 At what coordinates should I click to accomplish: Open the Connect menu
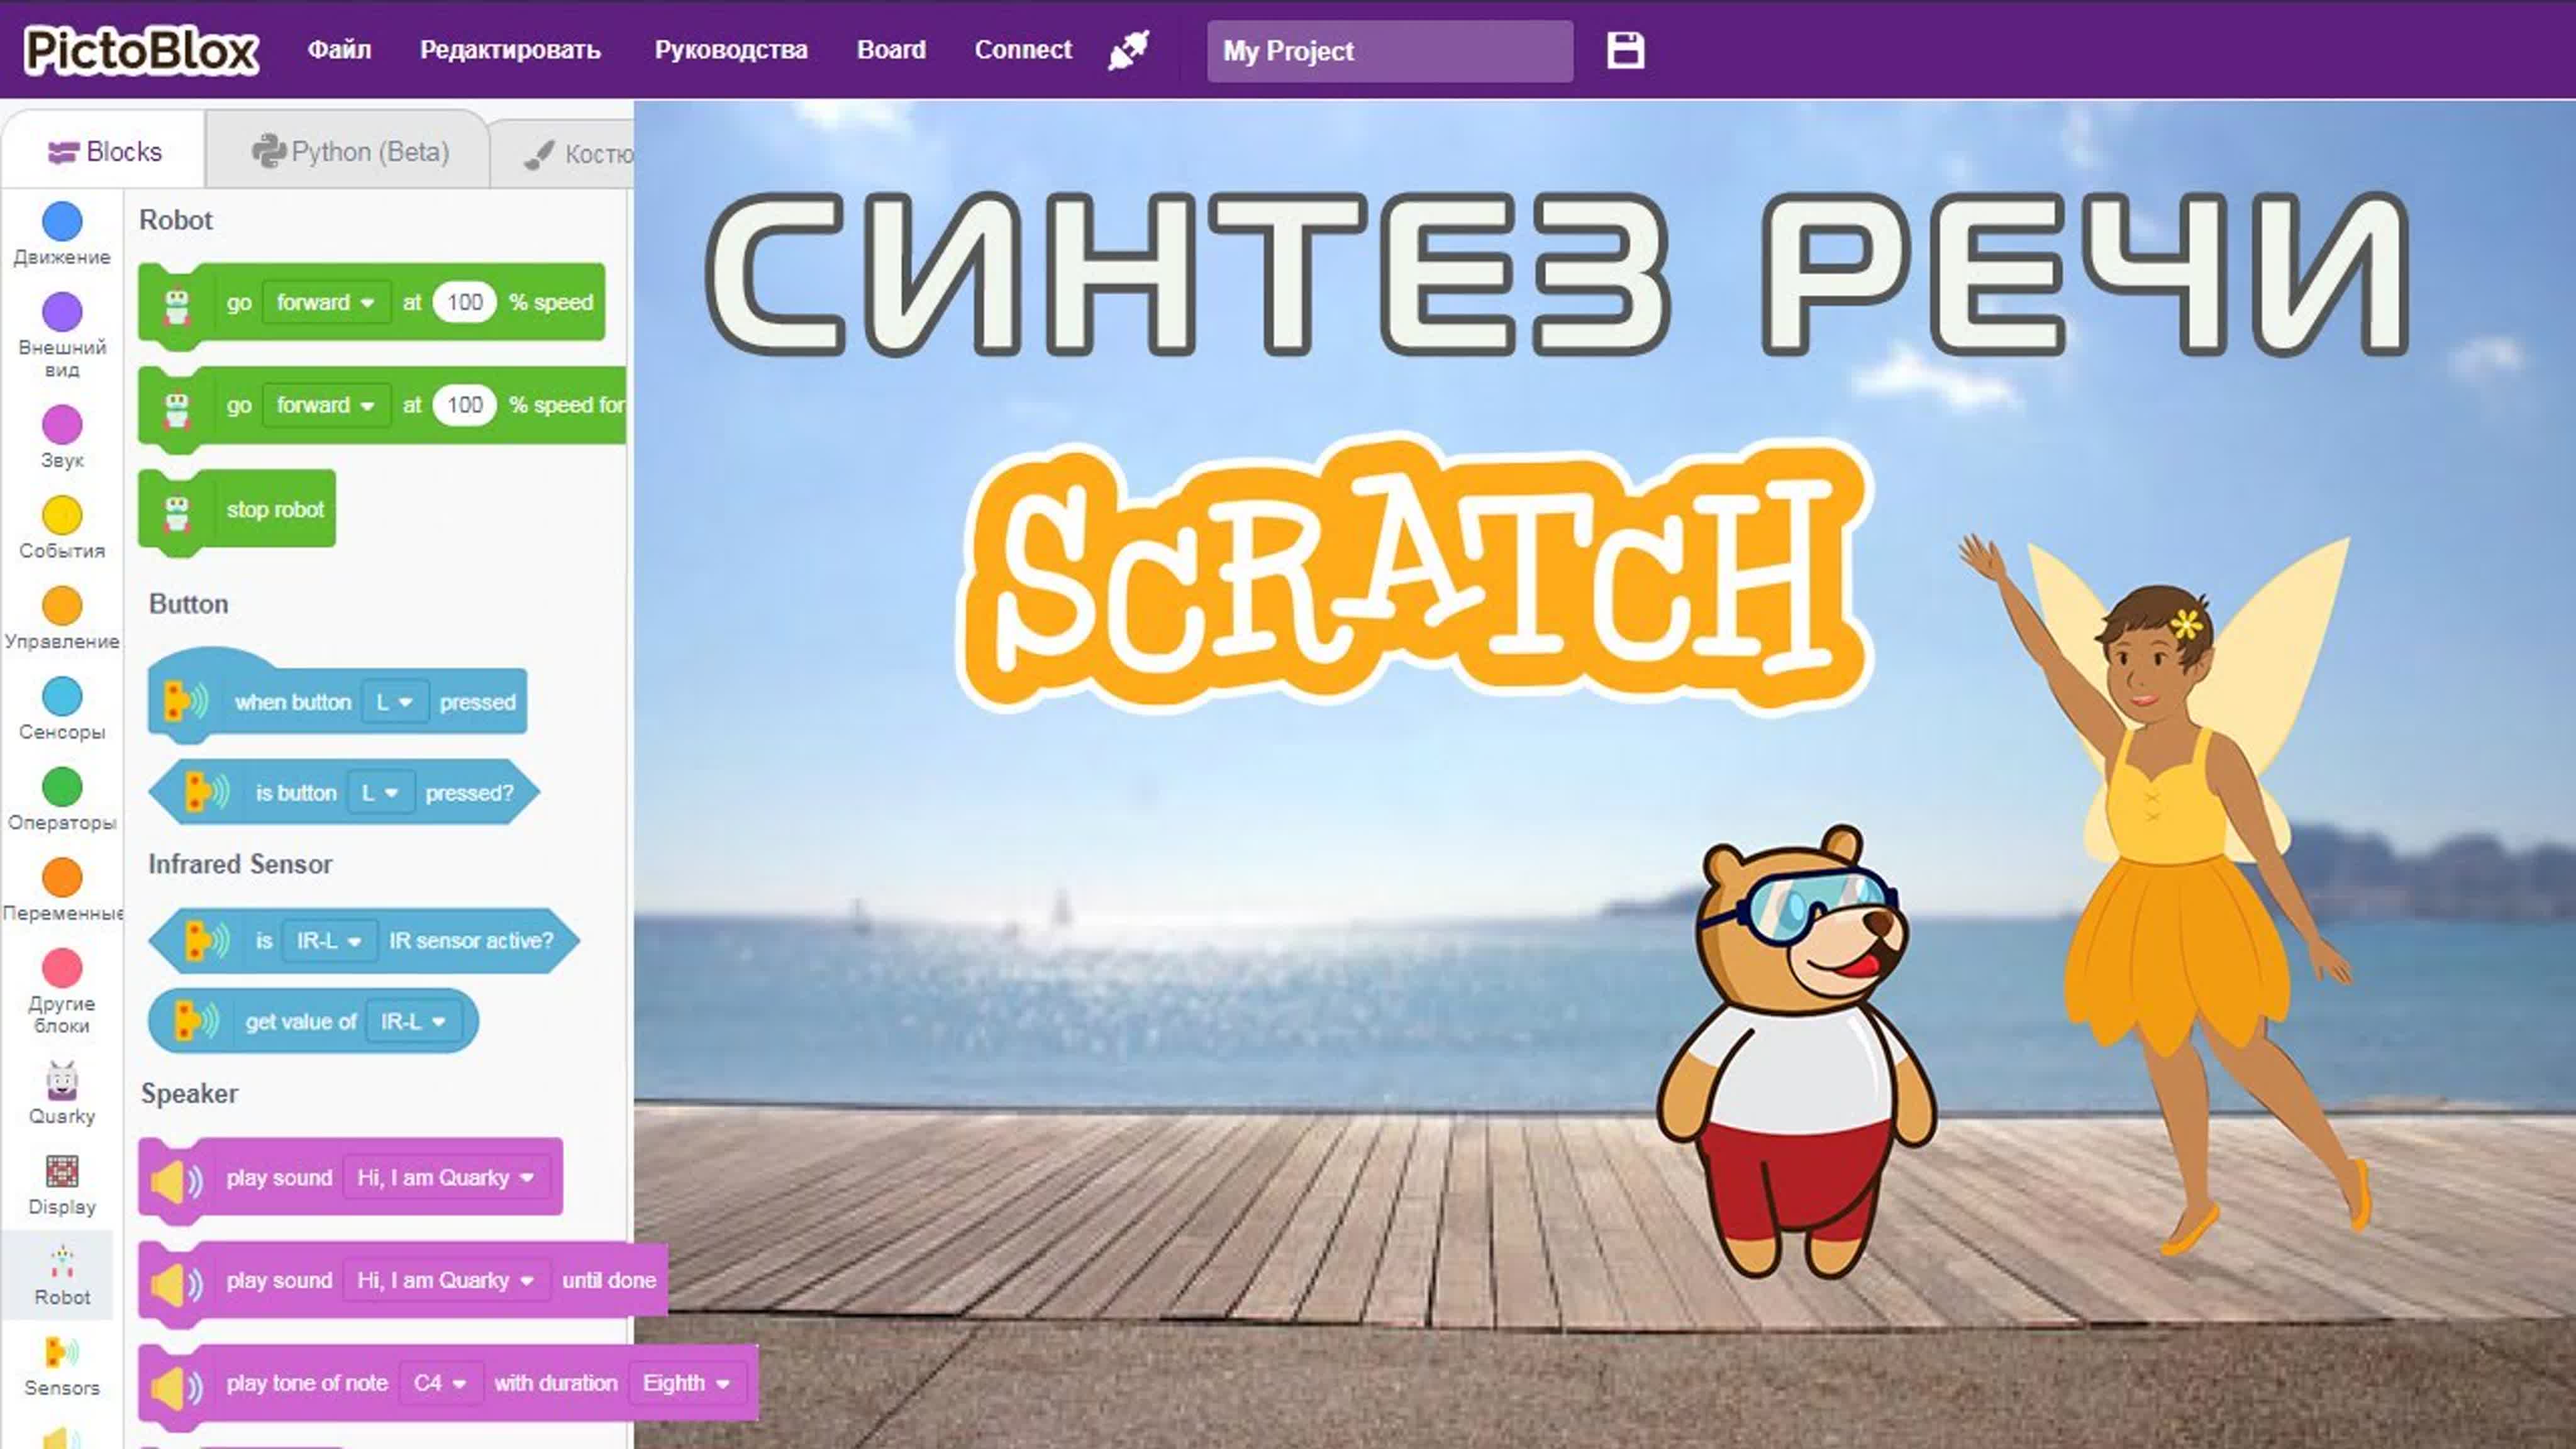pos(1023,50)
